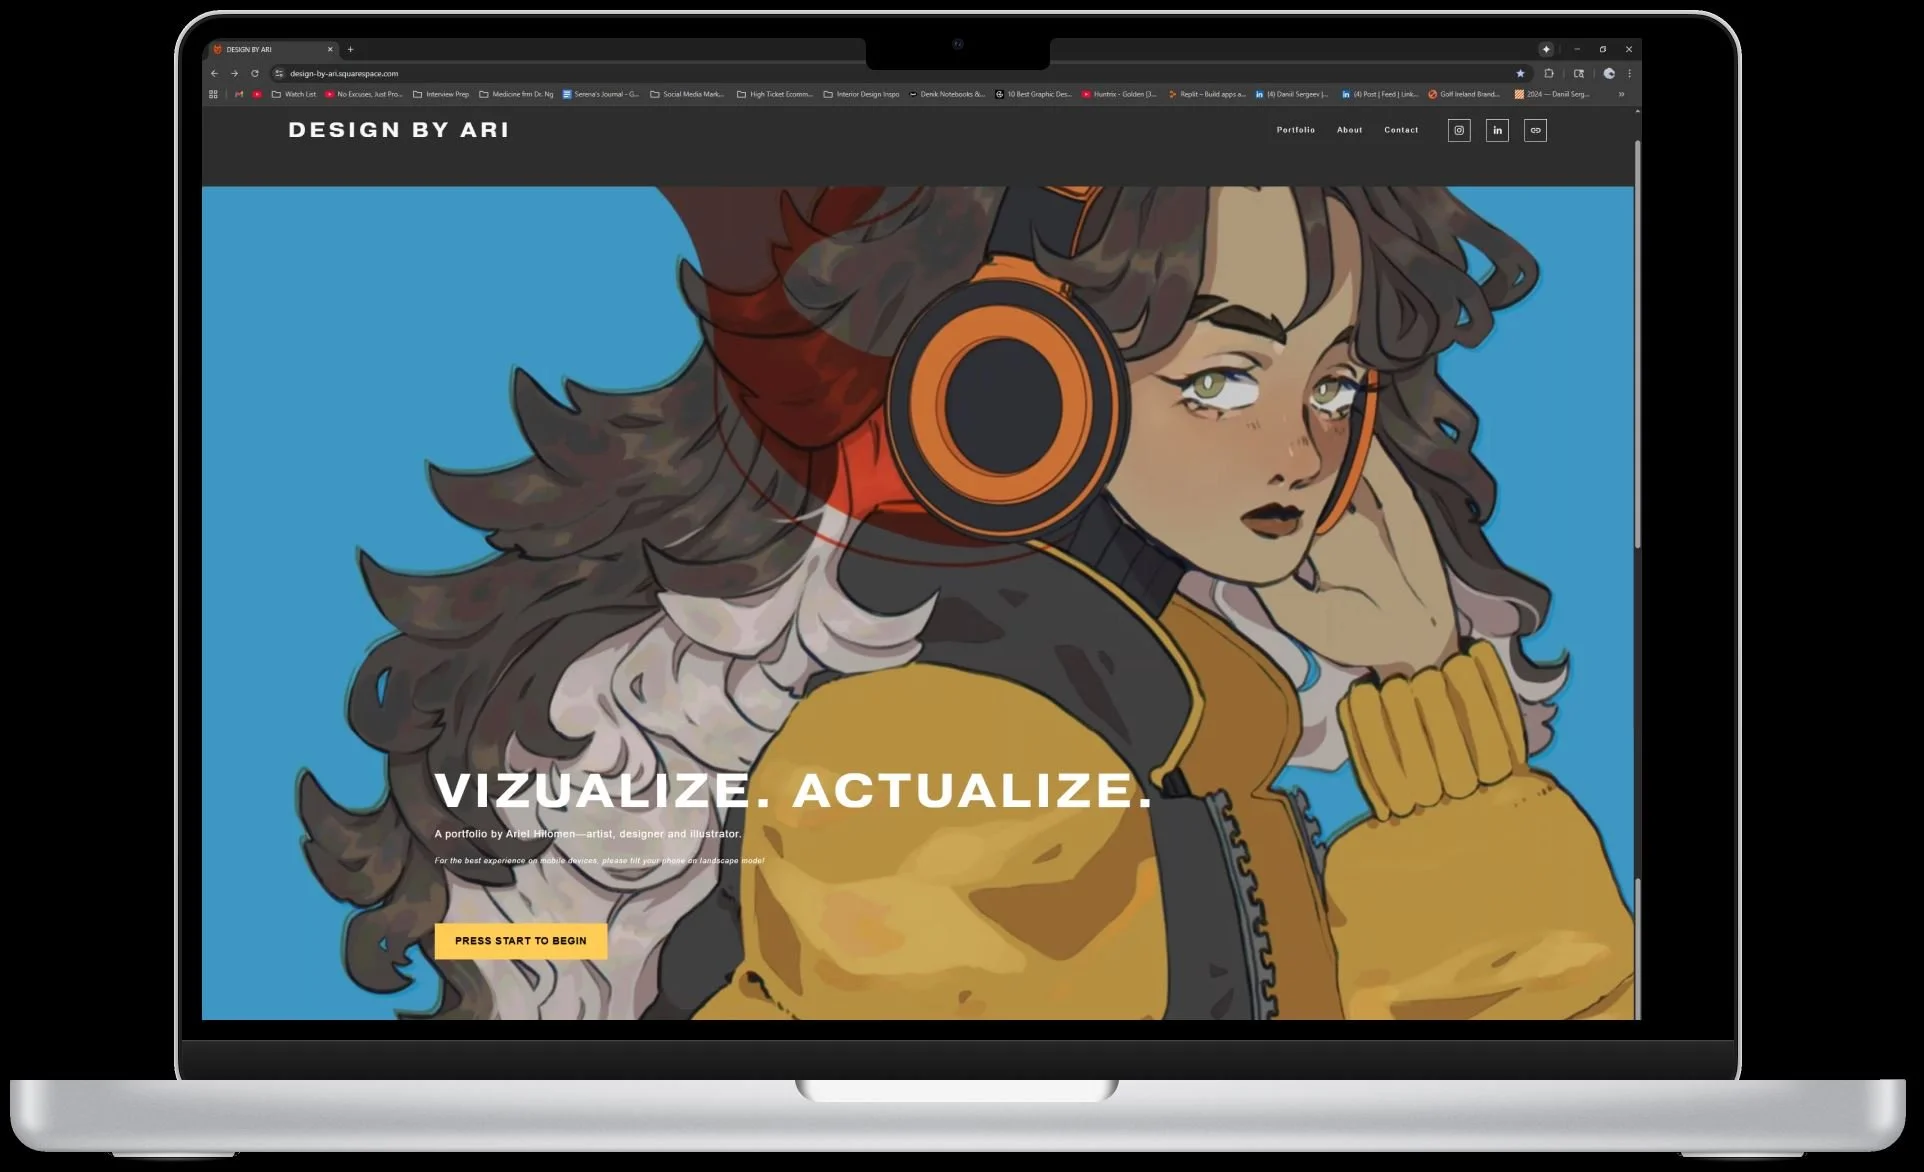Open the Interview Prep bookmark folder
1924x1172 pixels.
441,94
